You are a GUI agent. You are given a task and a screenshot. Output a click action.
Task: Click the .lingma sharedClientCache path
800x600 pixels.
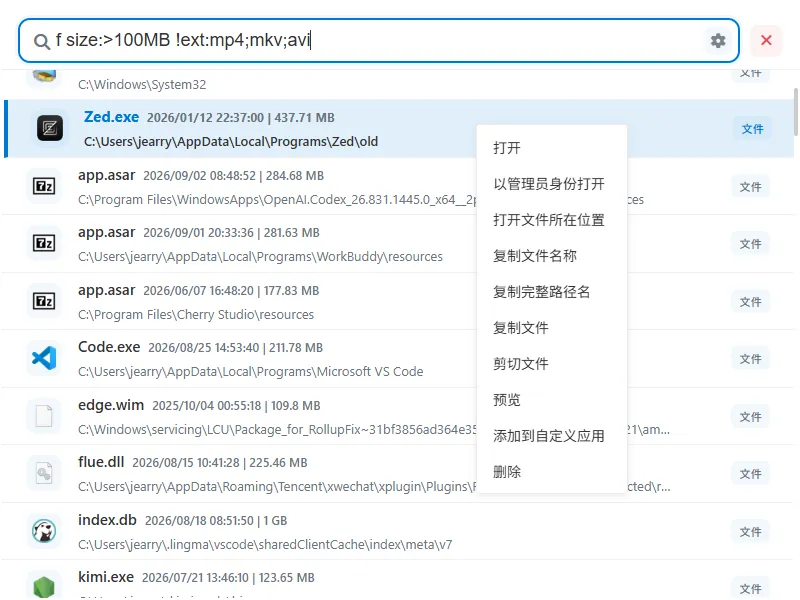coord(265,544)
